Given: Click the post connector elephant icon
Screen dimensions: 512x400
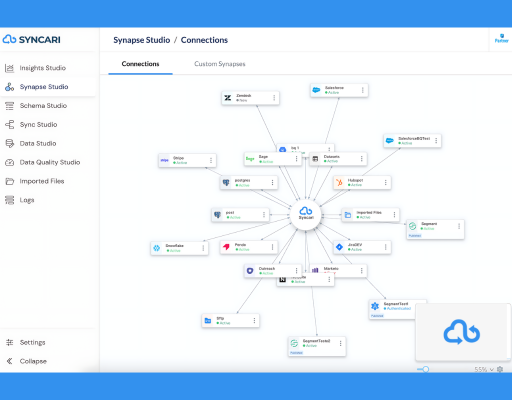Looking at the screenshot, I should pos(217,215).
